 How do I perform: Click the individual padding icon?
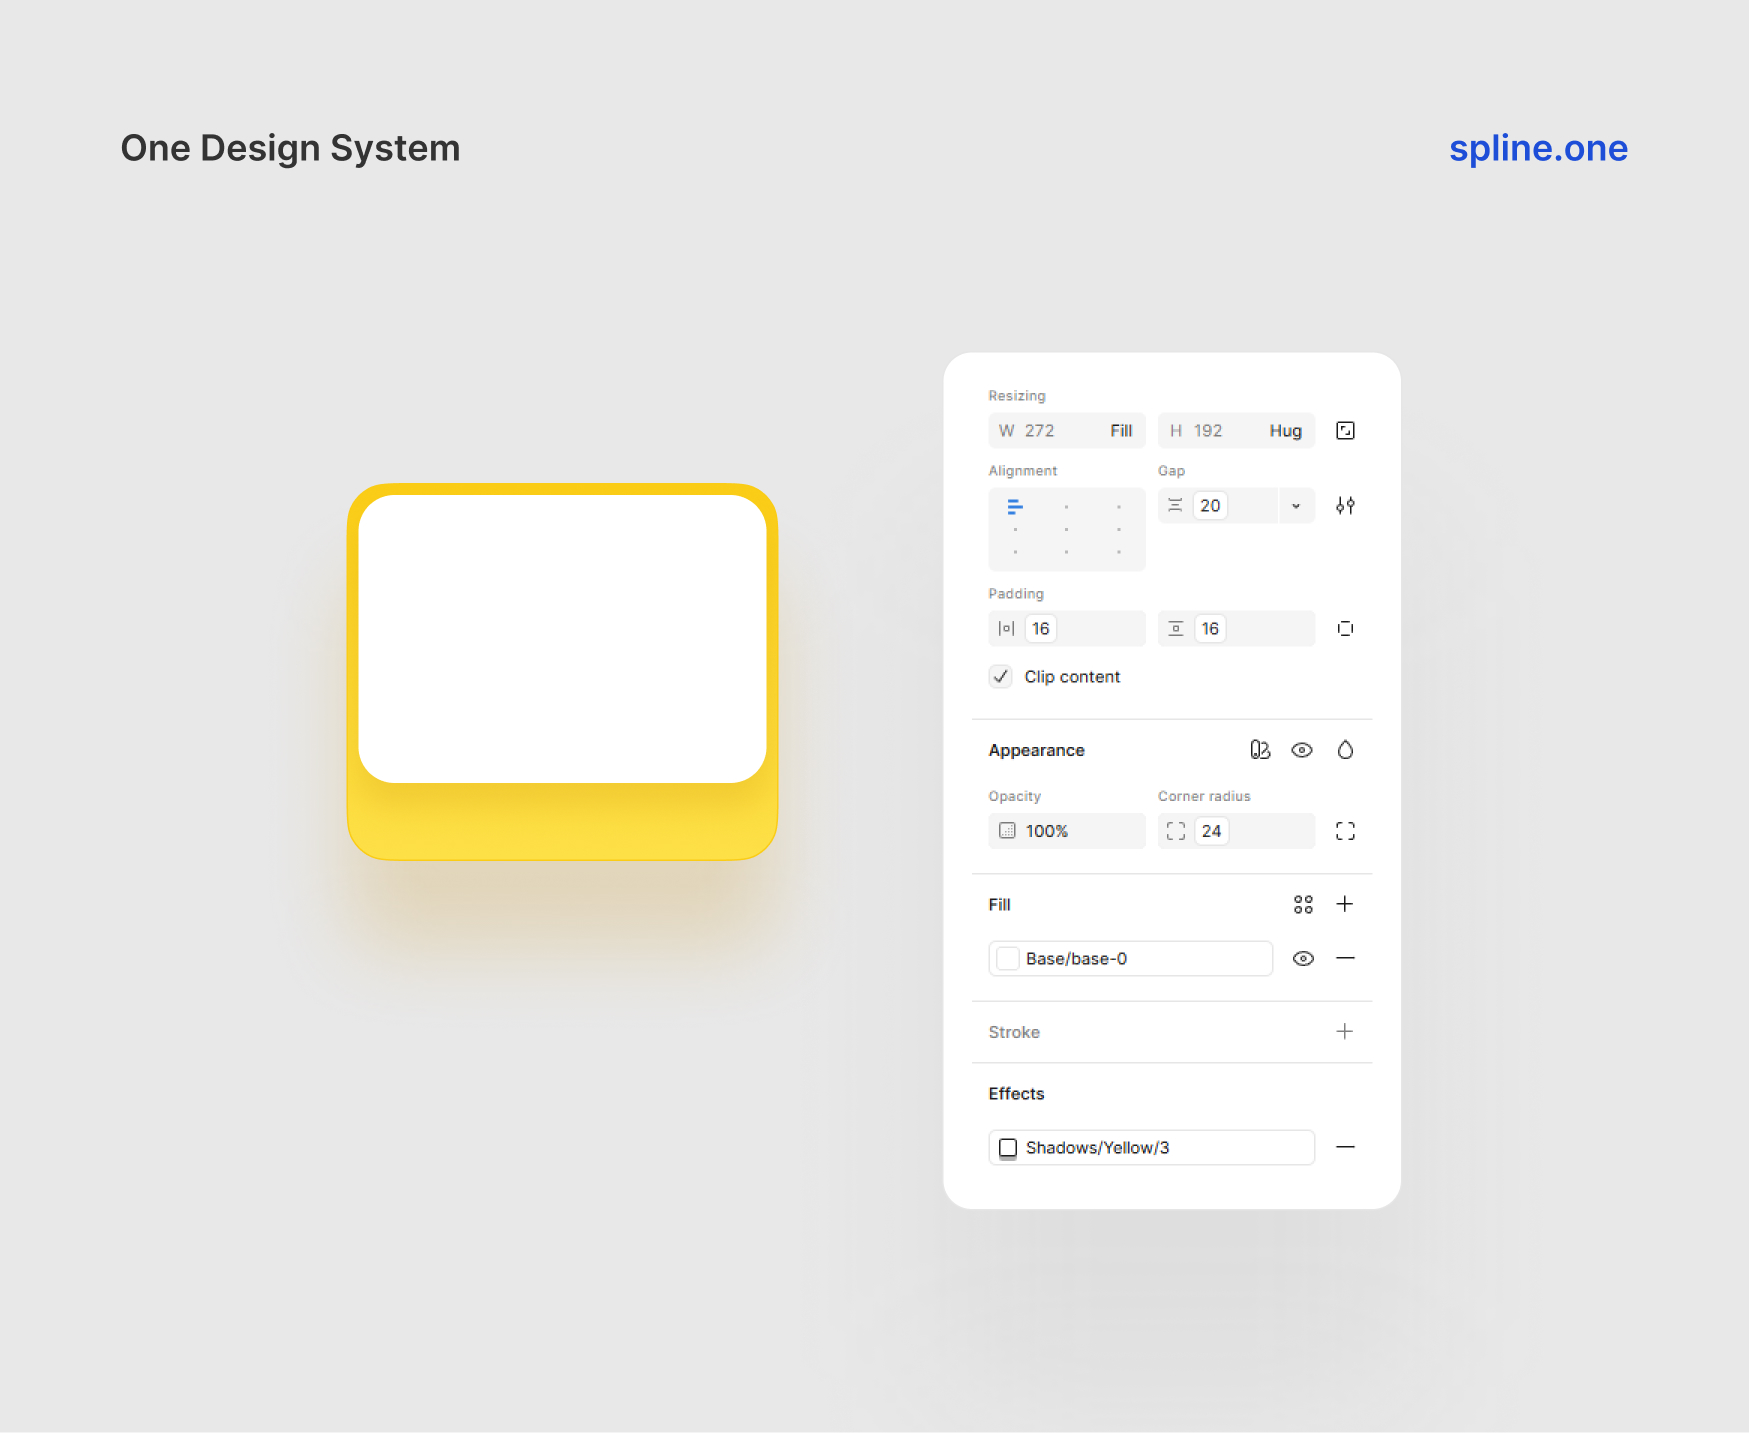pos(1345,629)
